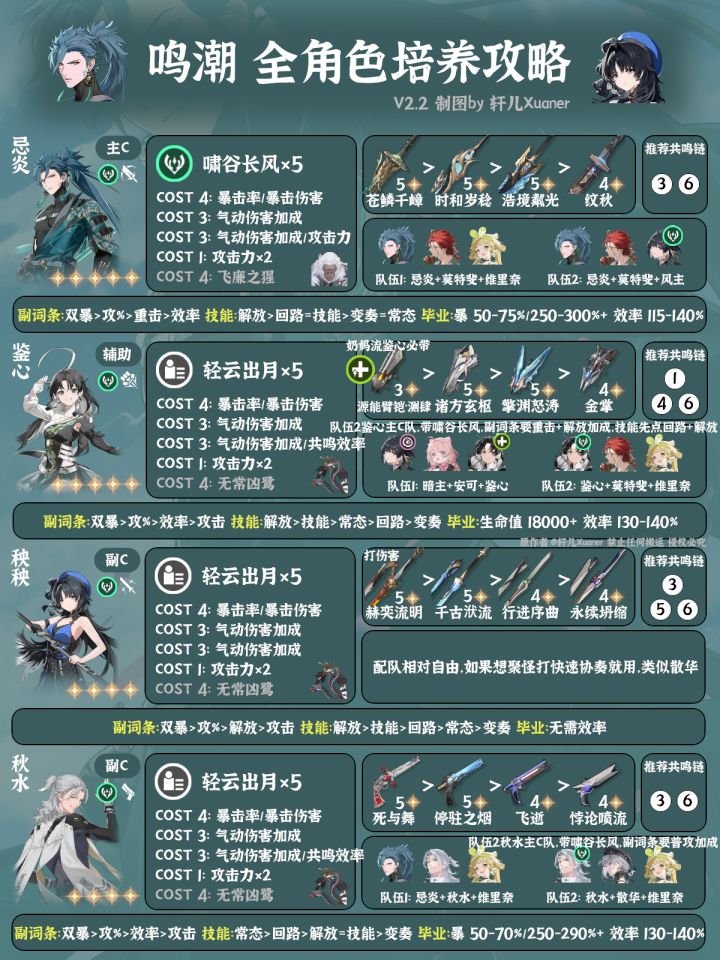Click the 啸谷长风 echo set icon
720x960 pixels.
(174, 163)
